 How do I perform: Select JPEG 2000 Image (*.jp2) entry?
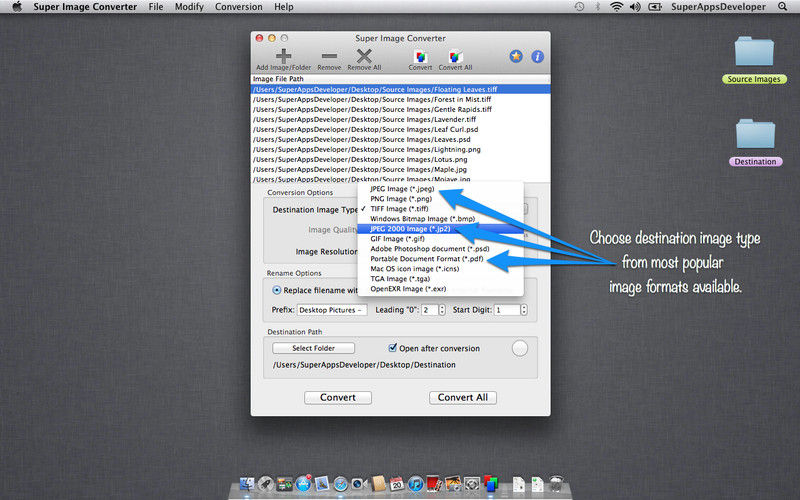(x=440, y=229)
